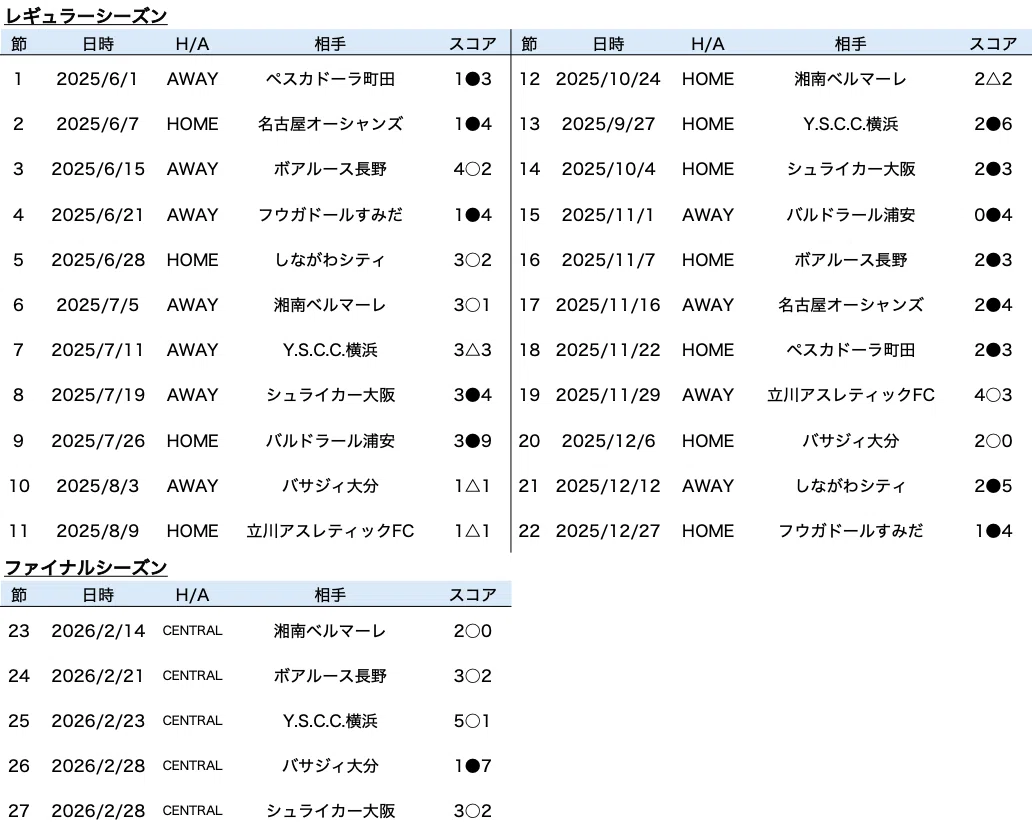Click the 1●7 score against バサジィ大分

tap(473, 766)
